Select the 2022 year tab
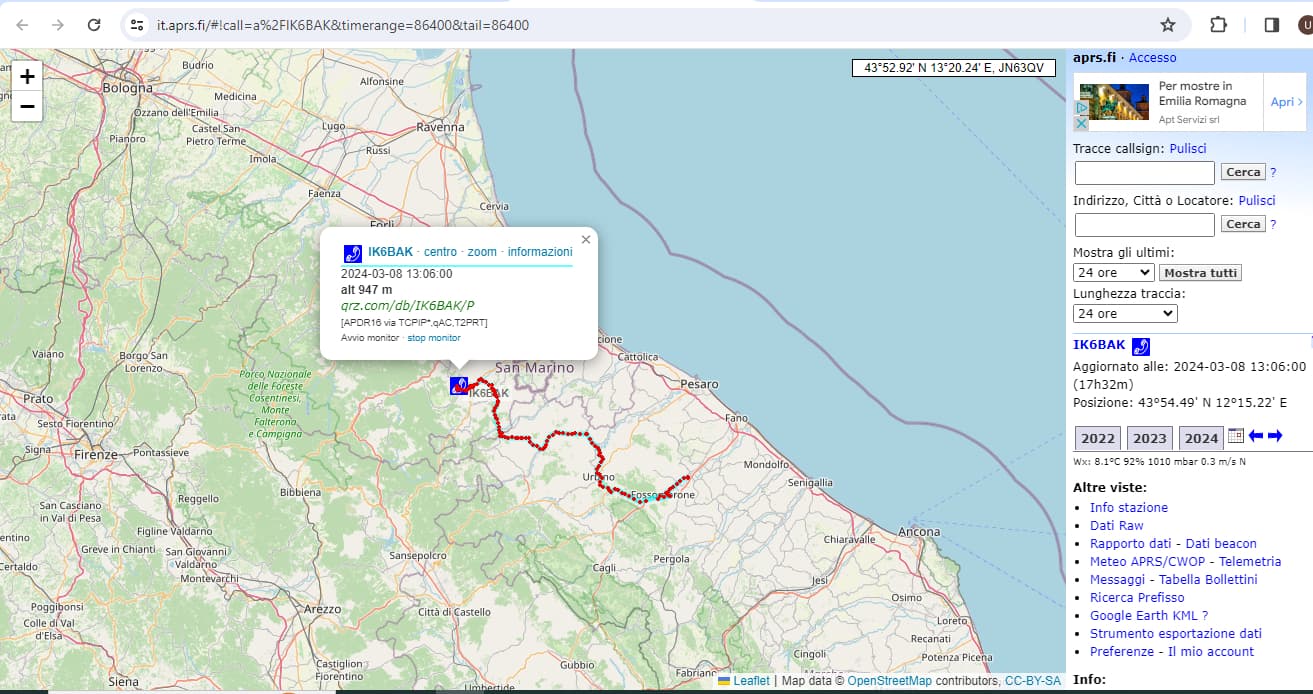 (x=1097, y=437)
